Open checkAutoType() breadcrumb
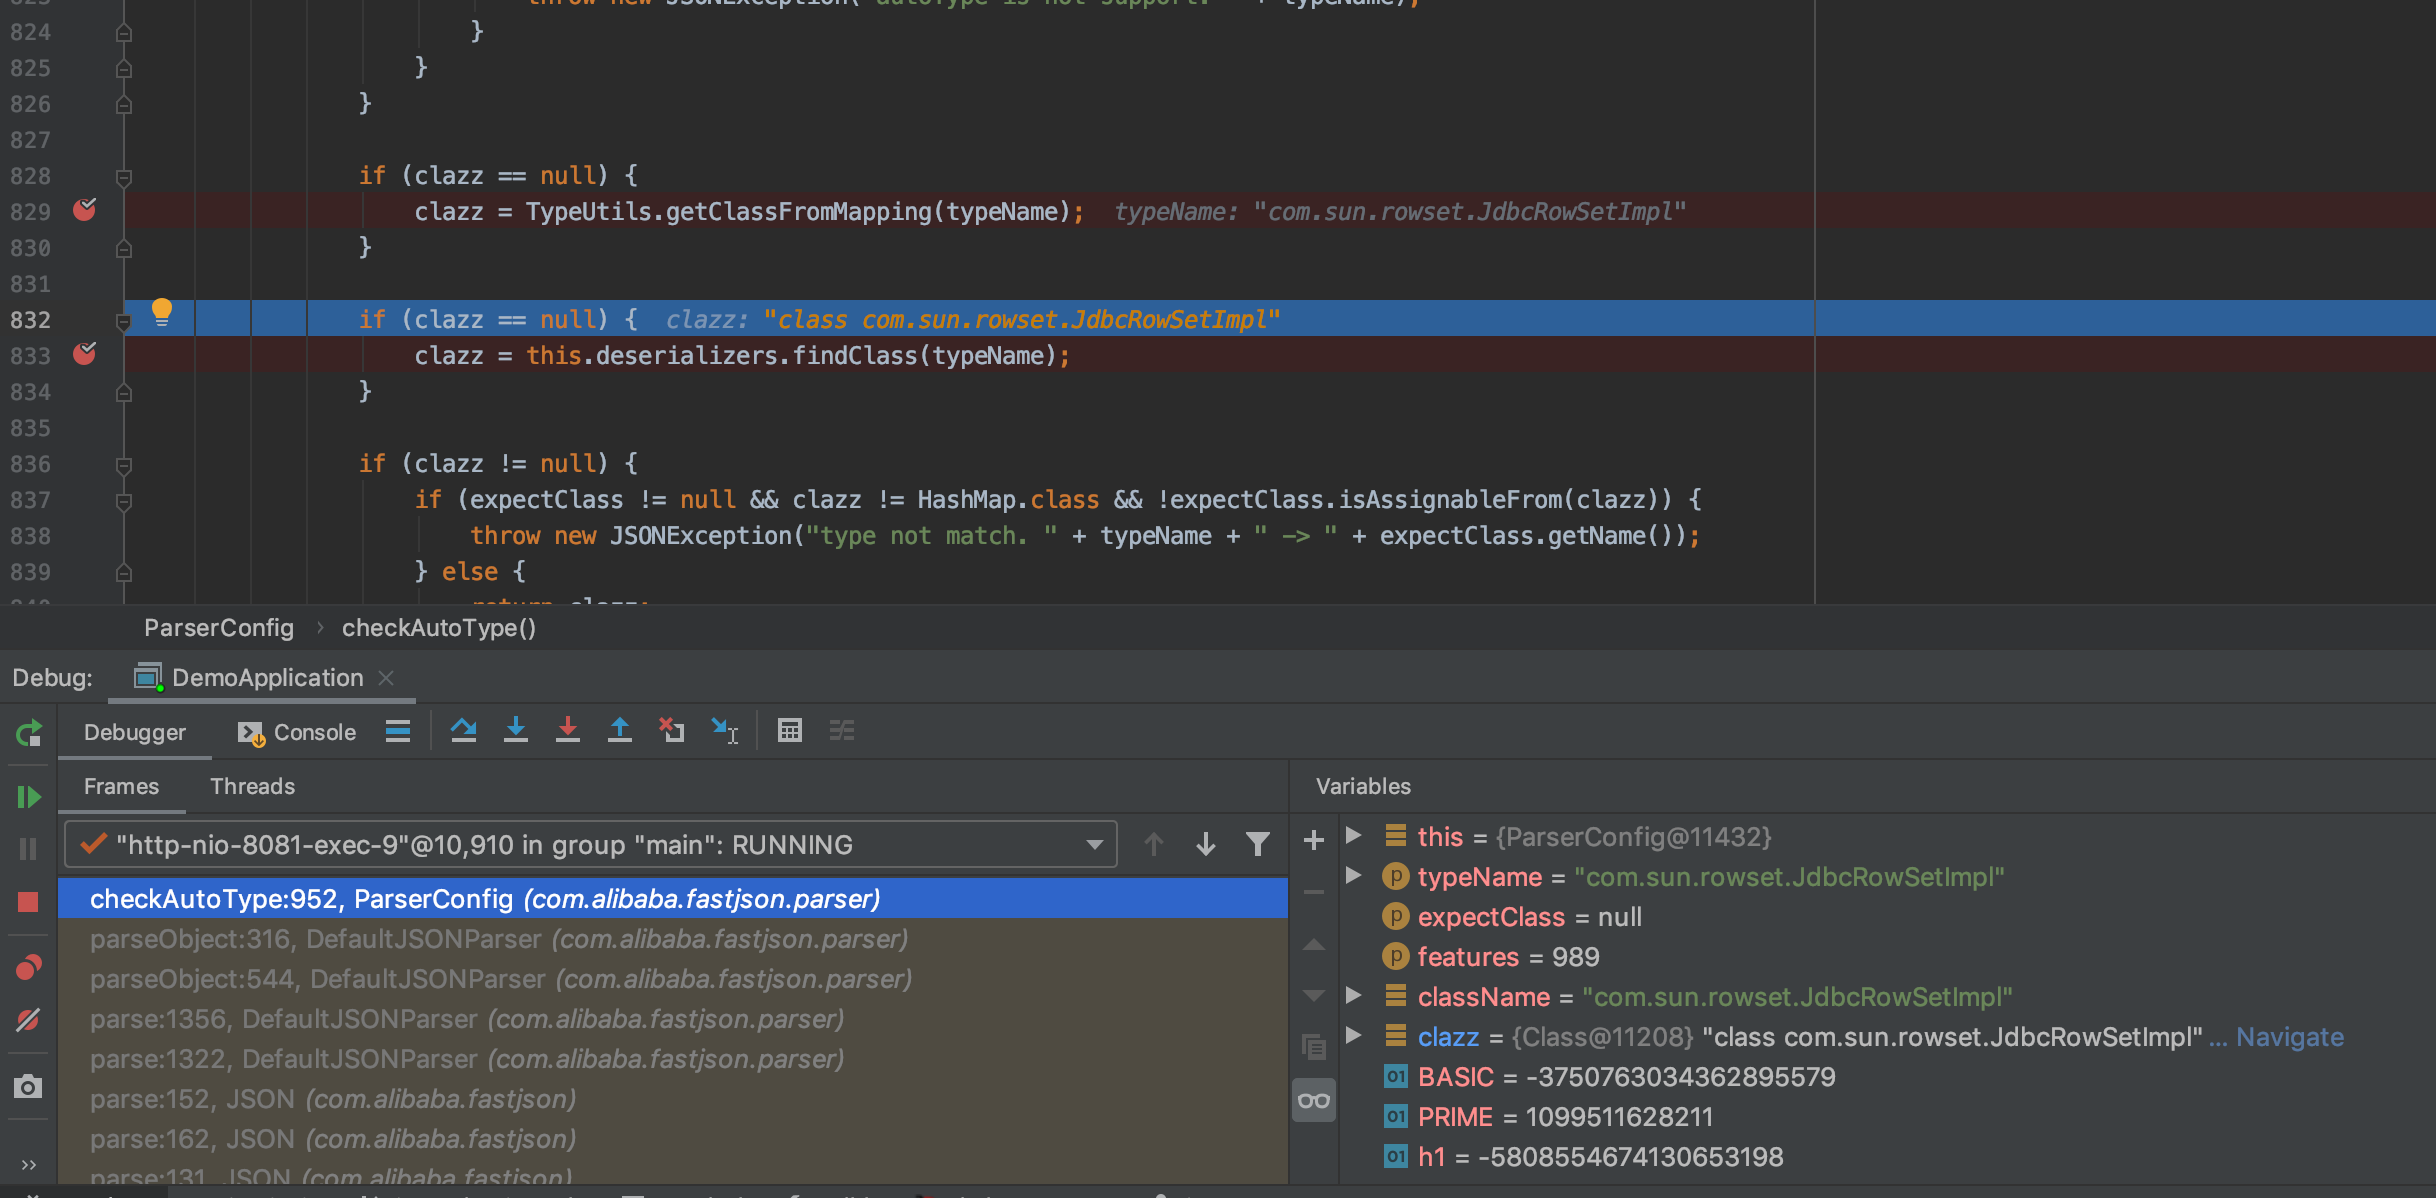 439,627
